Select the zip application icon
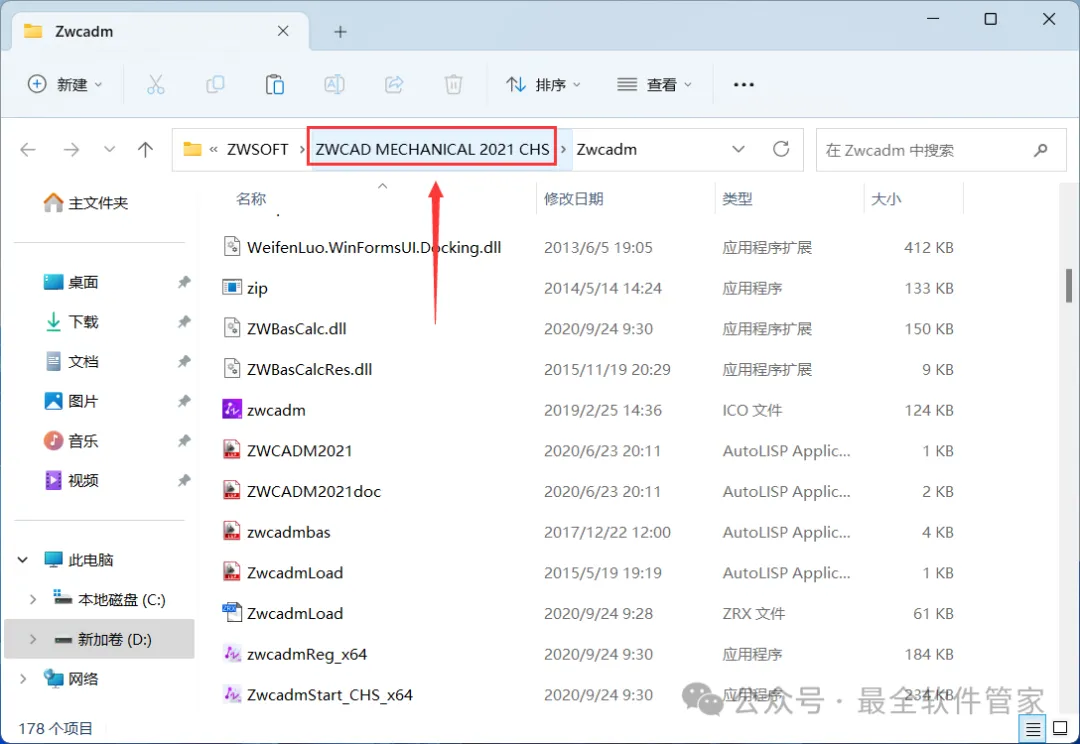This screenshot has width=1080, height=744. coord(232,287)
